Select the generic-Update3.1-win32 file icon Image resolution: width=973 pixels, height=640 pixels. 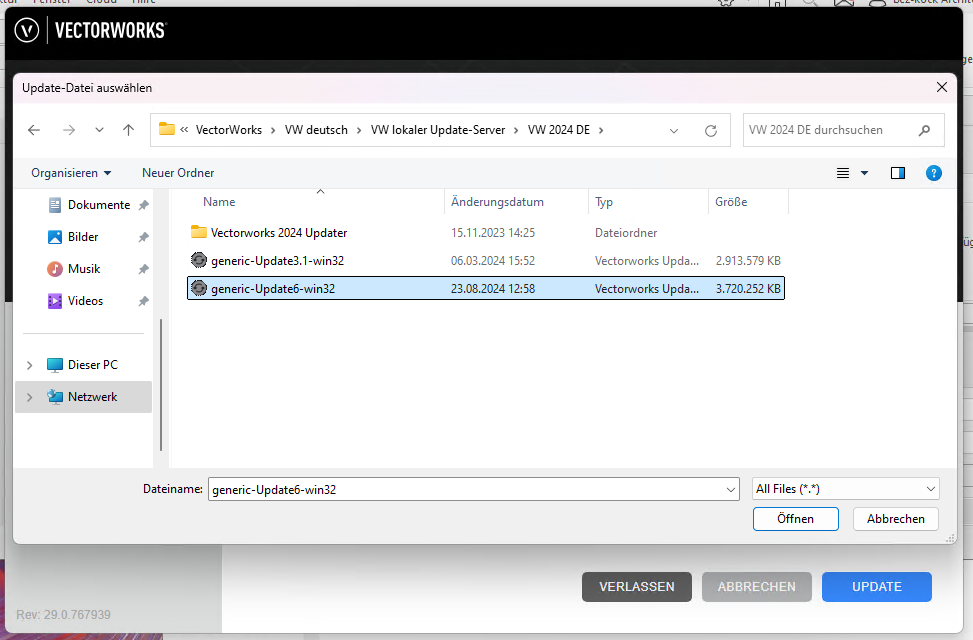pyautogui.click(x=199, y=261)
